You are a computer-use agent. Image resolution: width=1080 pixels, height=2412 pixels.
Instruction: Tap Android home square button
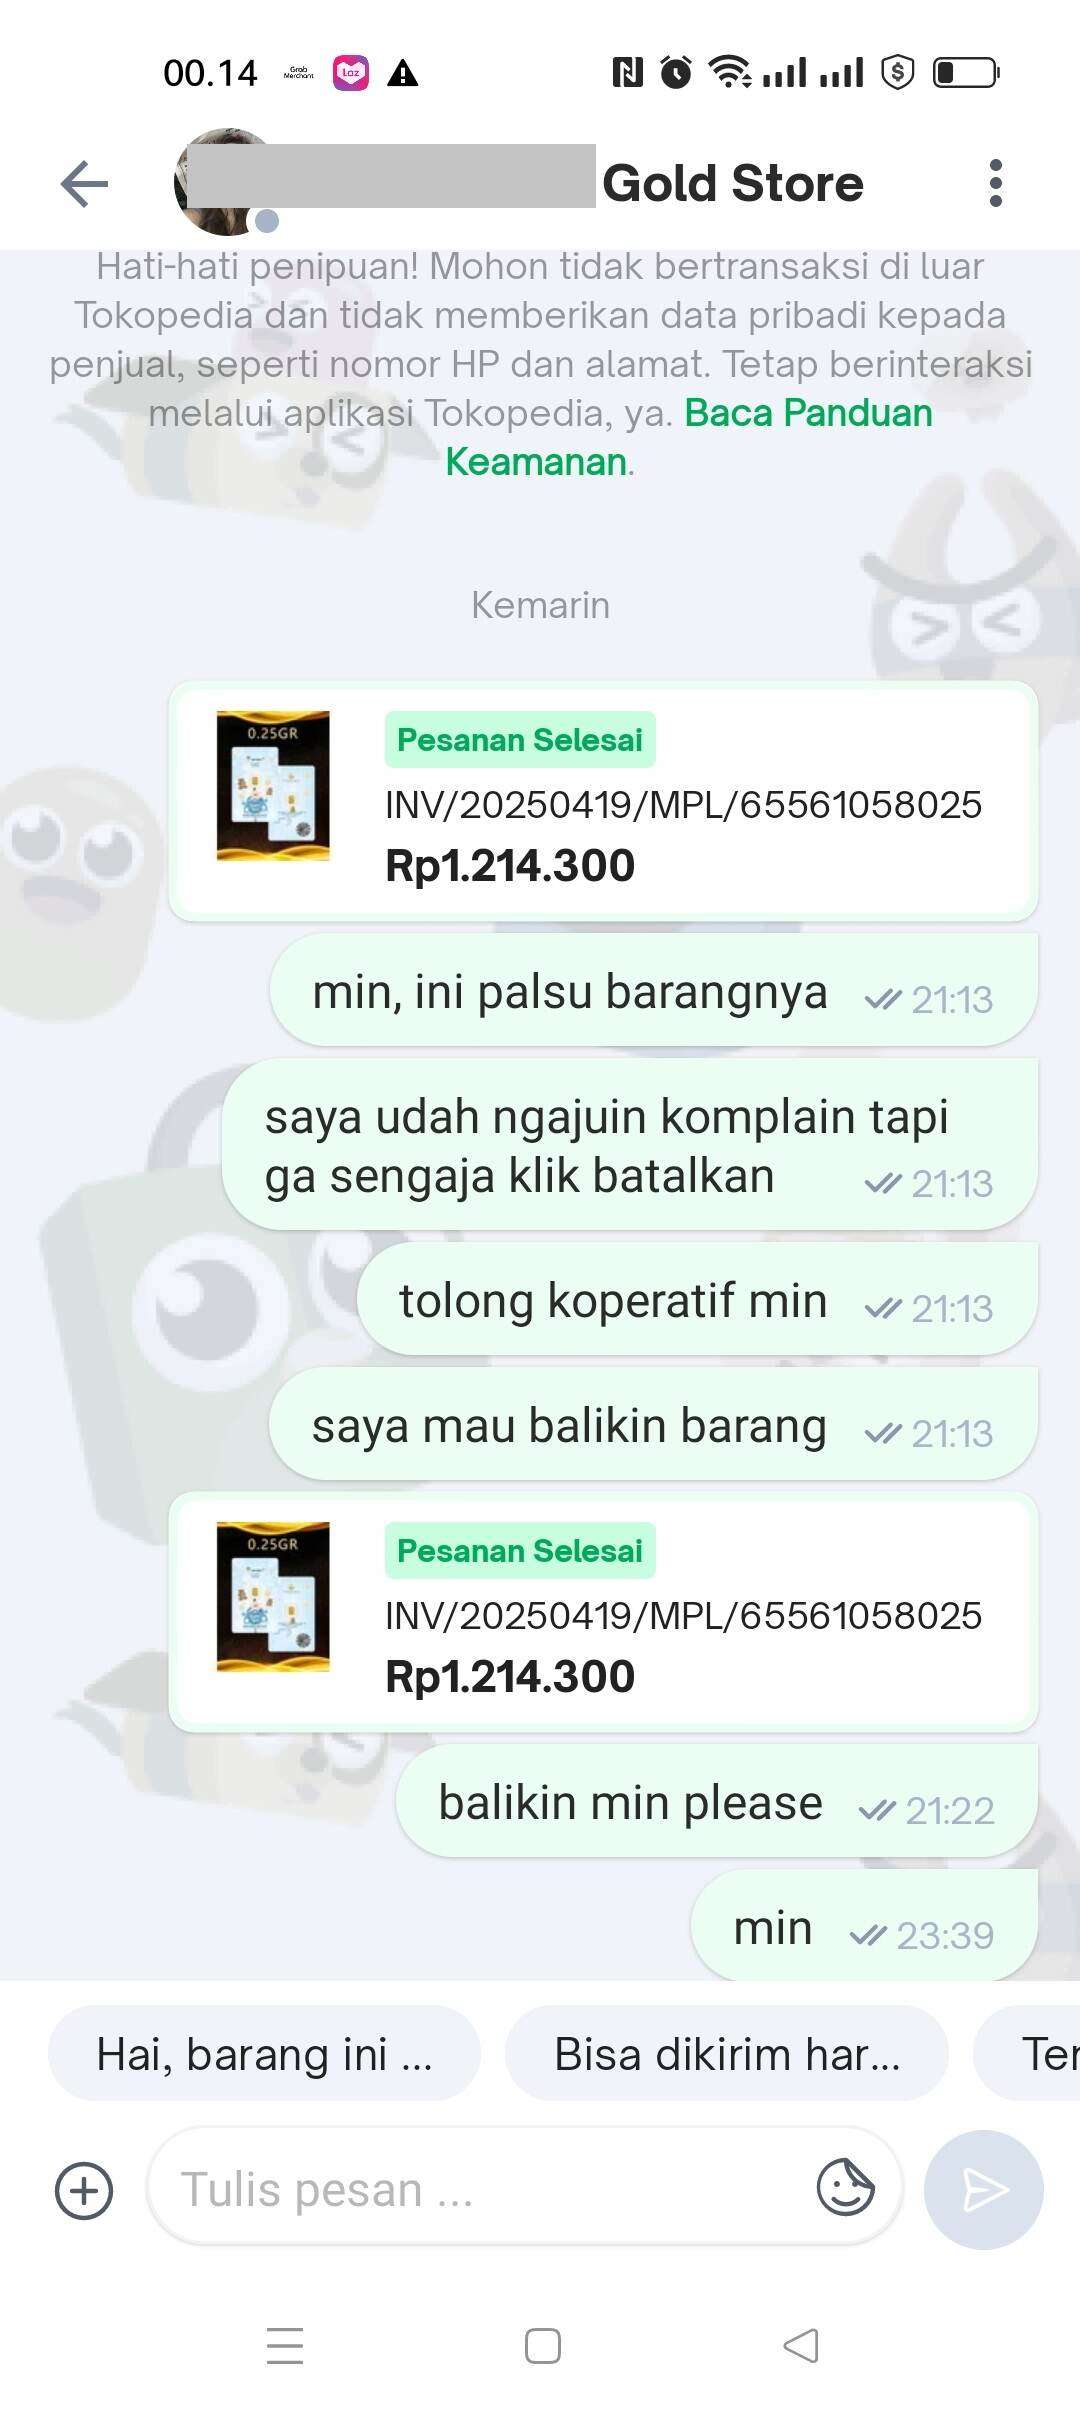pos(543,2346)
